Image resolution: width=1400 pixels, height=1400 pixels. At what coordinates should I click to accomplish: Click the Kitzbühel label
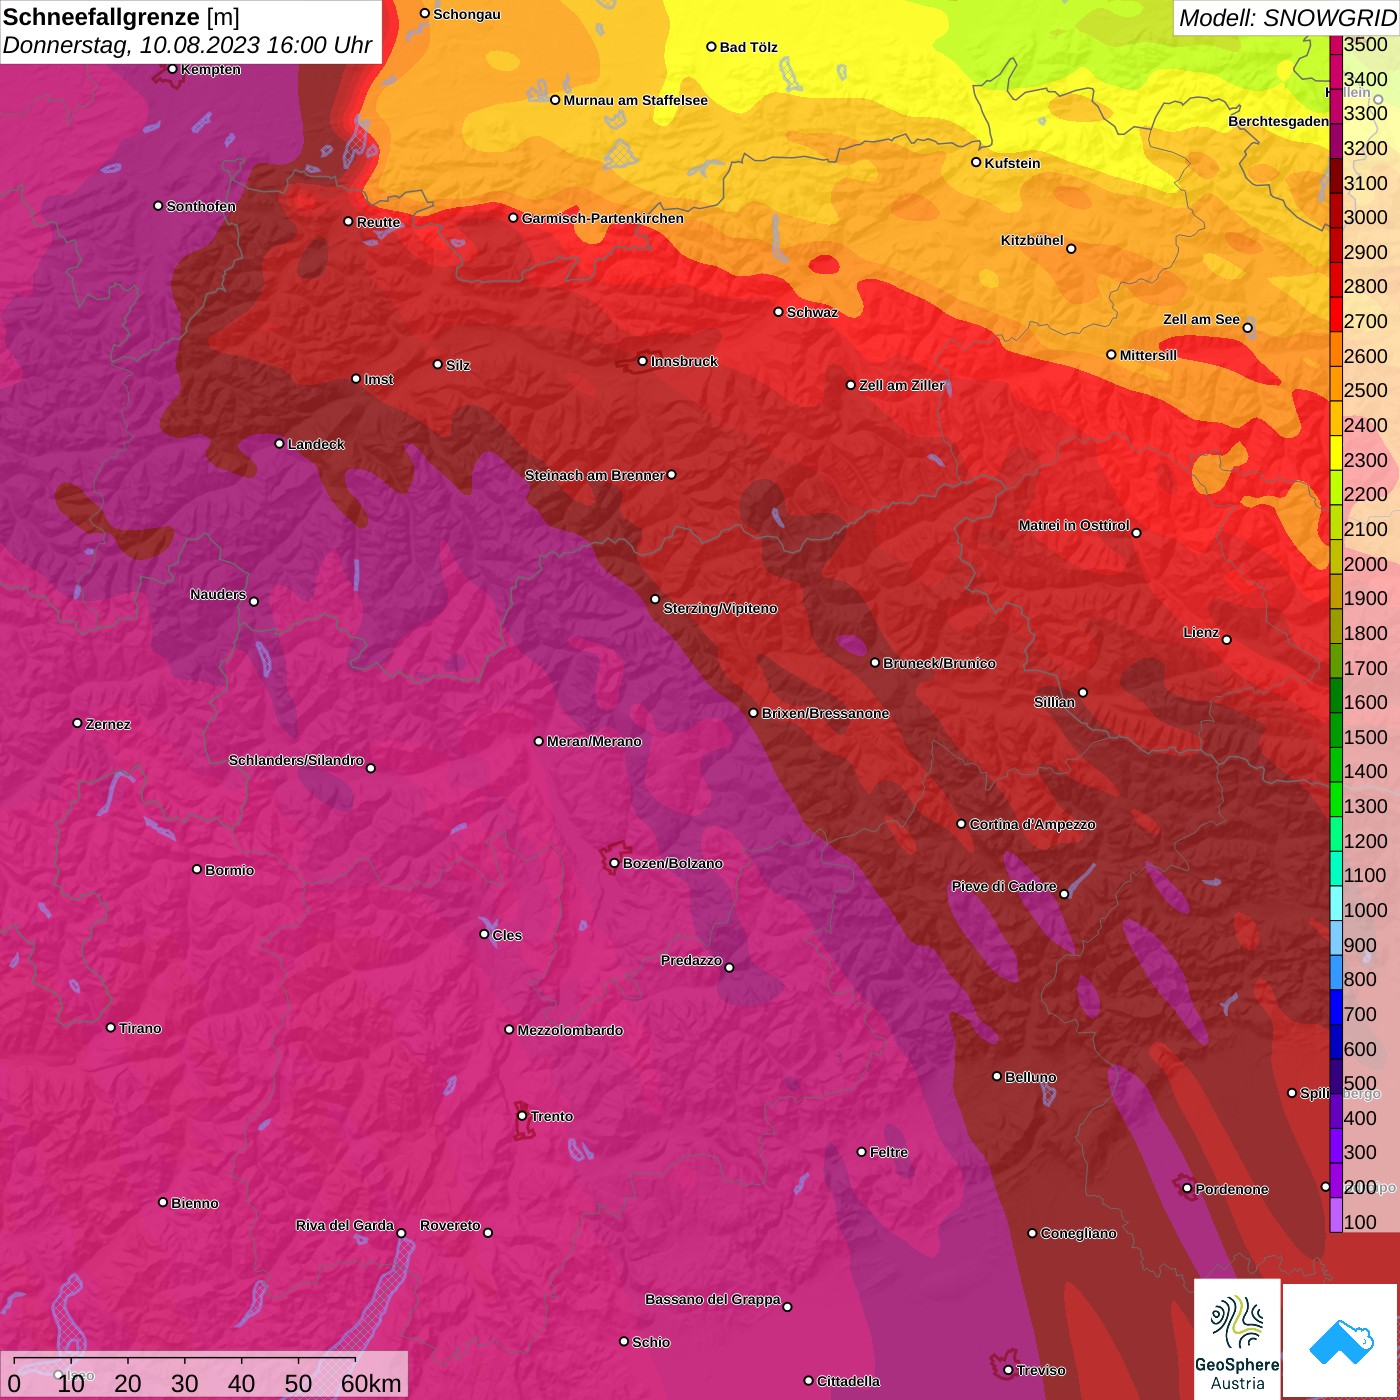1032,240
